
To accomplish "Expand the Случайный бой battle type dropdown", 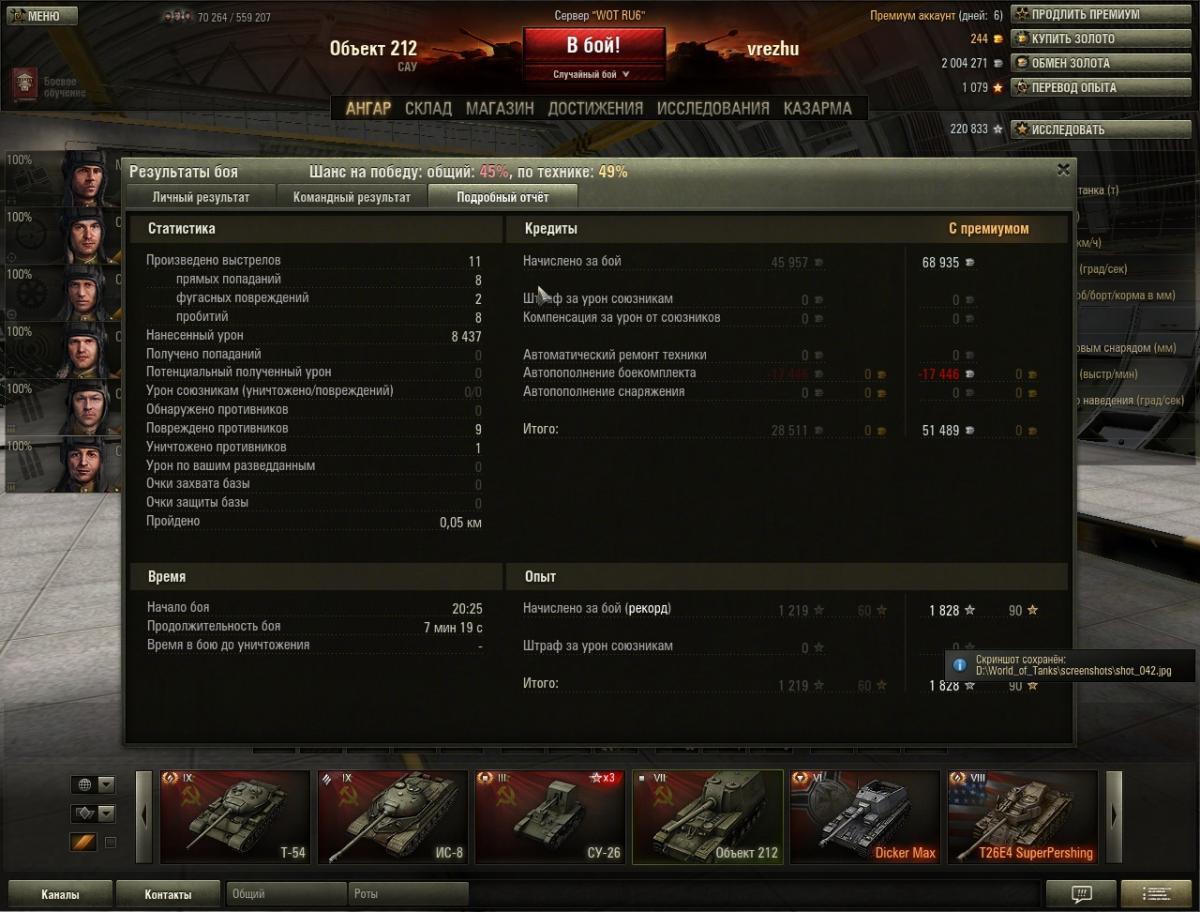I will pyautogui.click(x=593, y=74).
